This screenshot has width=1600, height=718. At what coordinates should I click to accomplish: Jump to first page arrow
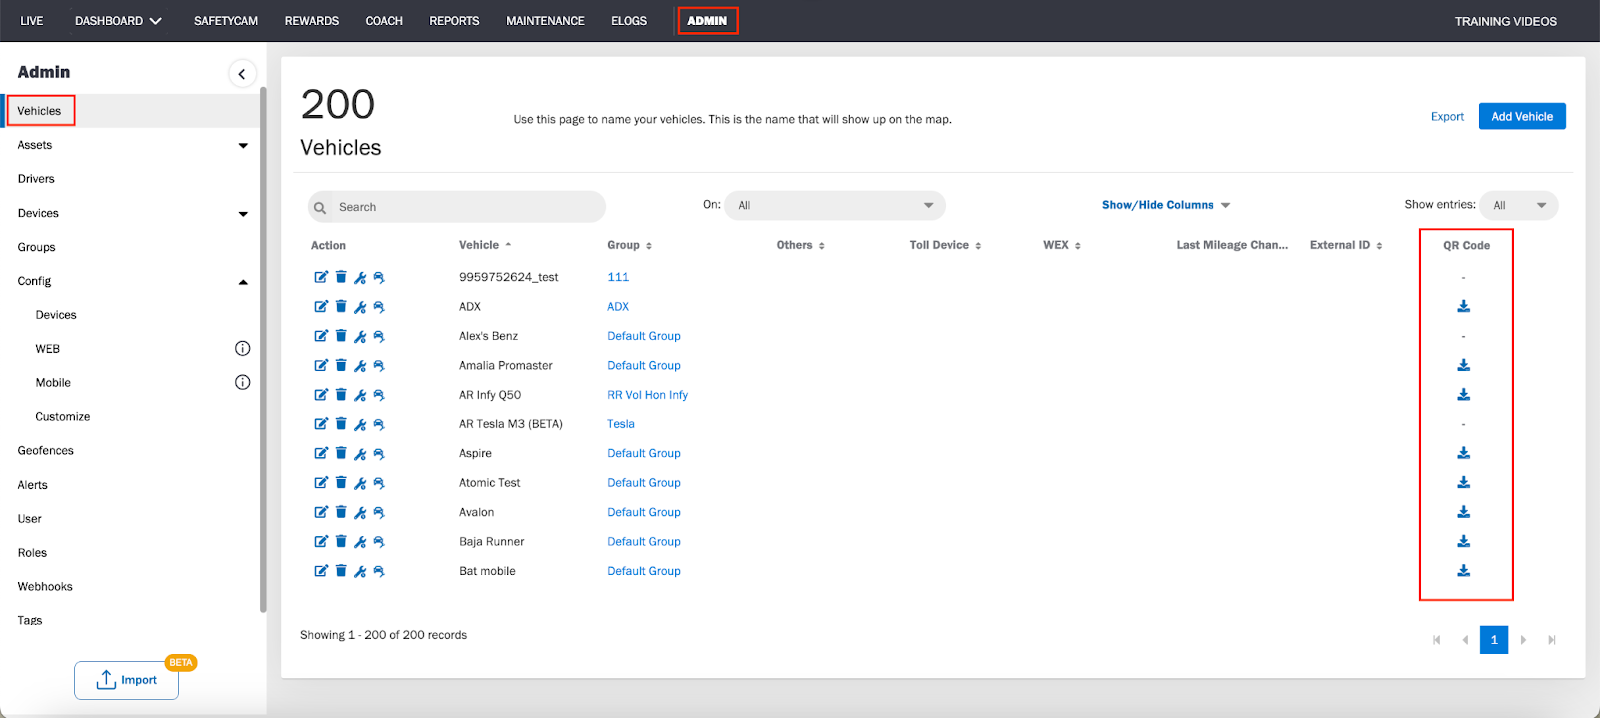point(1437,640)
